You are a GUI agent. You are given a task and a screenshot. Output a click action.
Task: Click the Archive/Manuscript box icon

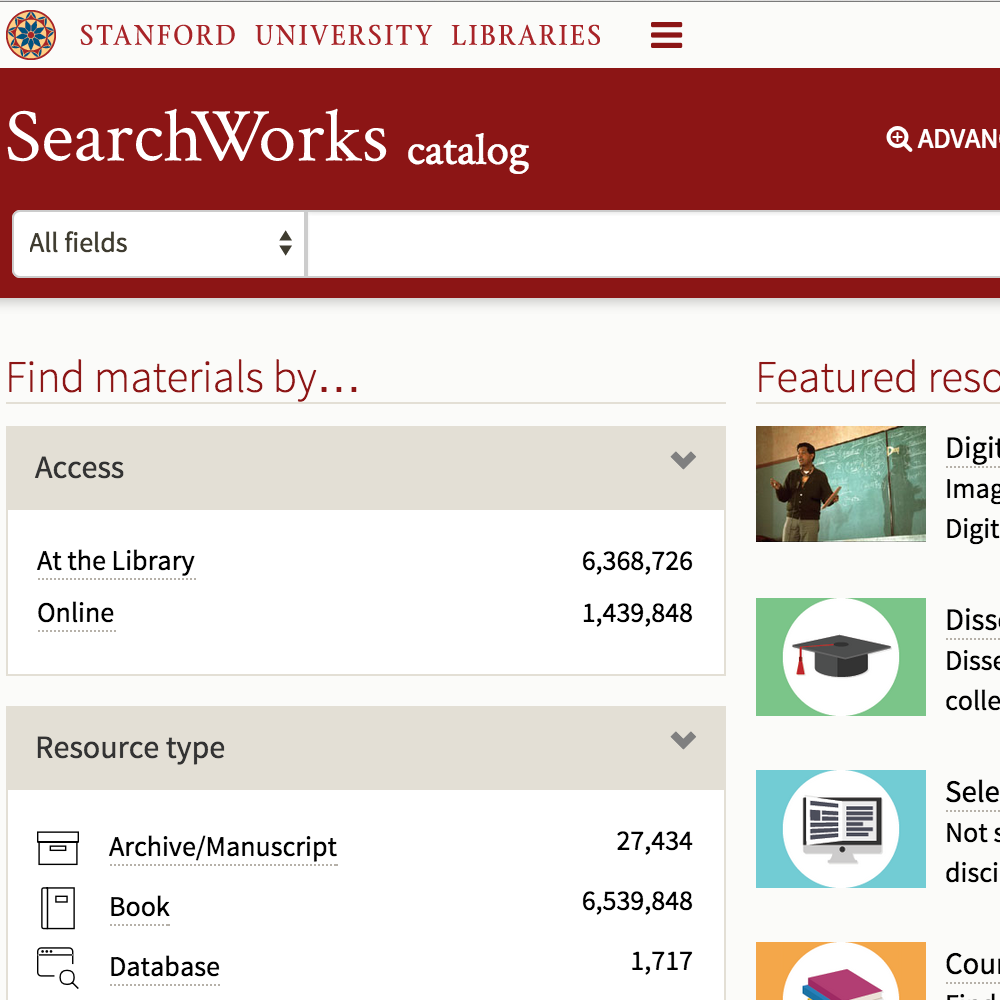58,848
